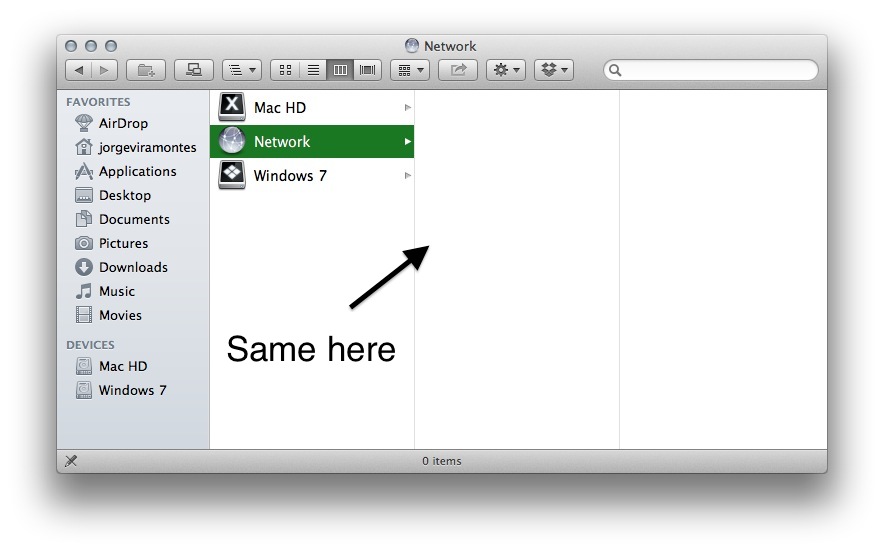The image size is (884, 552).
Task: Open the Arrange items dropdown
Action: pyautogui.click(x=410, y=70)
